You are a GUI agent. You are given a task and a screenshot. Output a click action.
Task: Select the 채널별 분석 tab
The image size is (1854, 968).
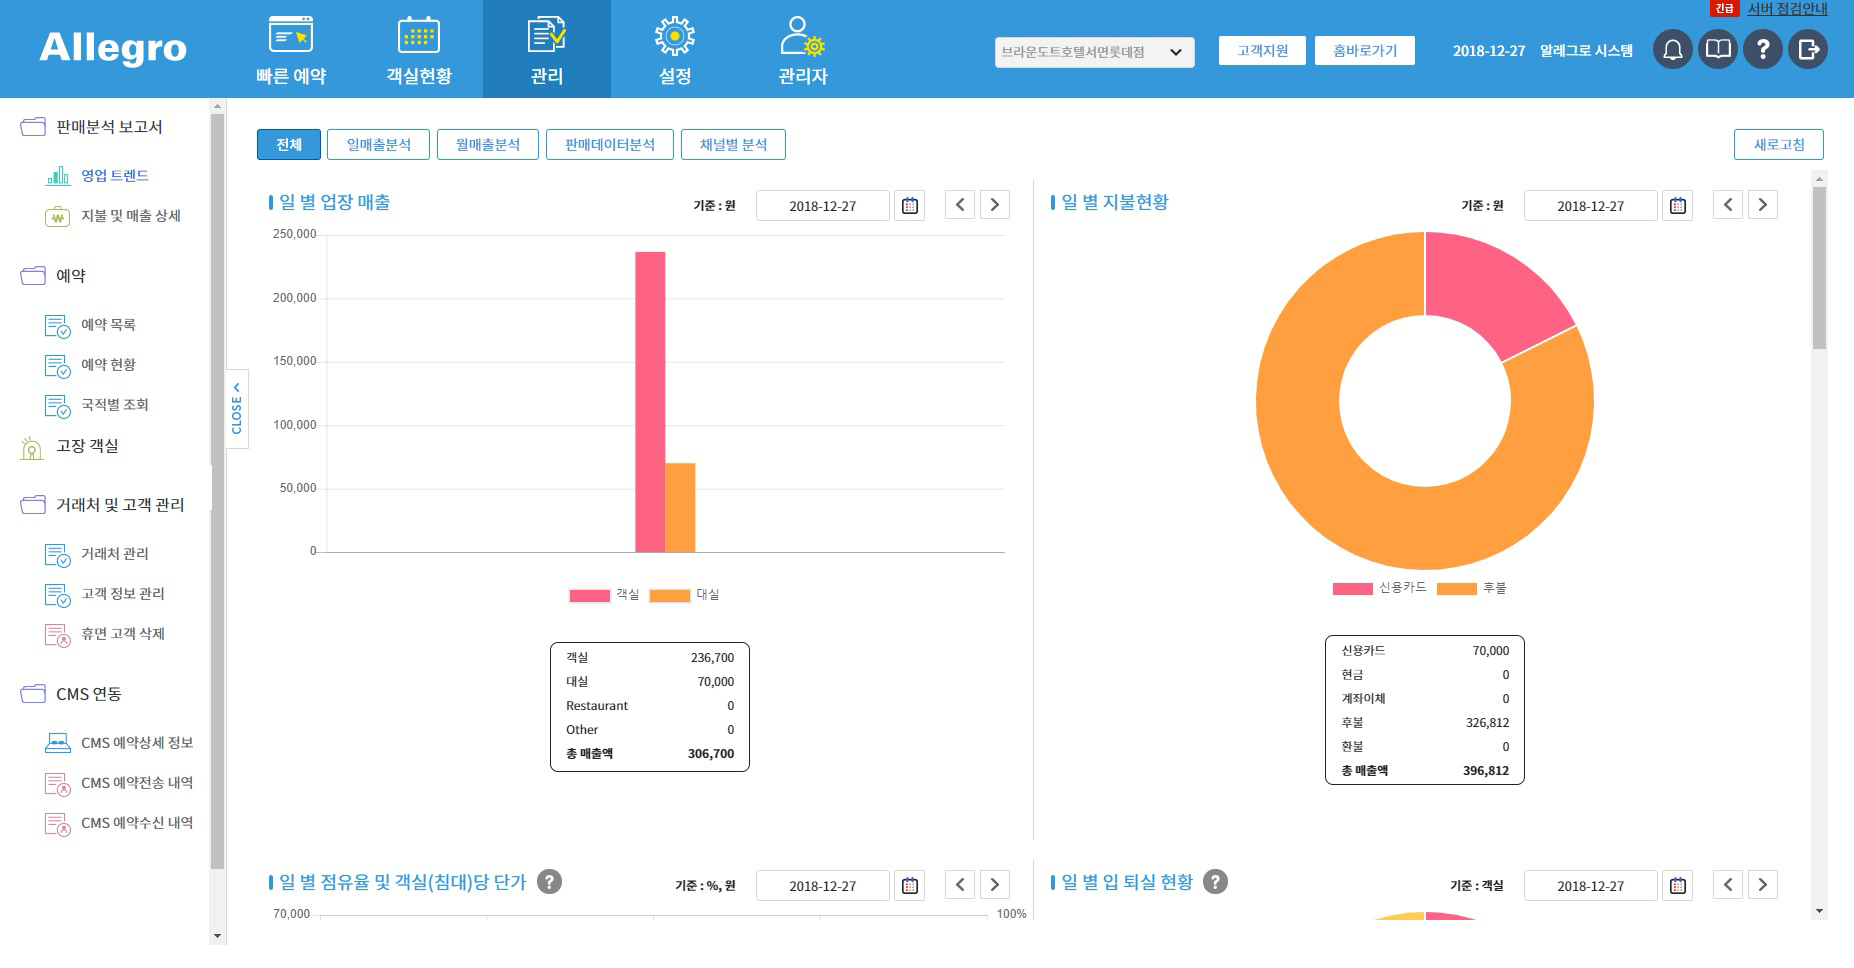tap(733, 145)
